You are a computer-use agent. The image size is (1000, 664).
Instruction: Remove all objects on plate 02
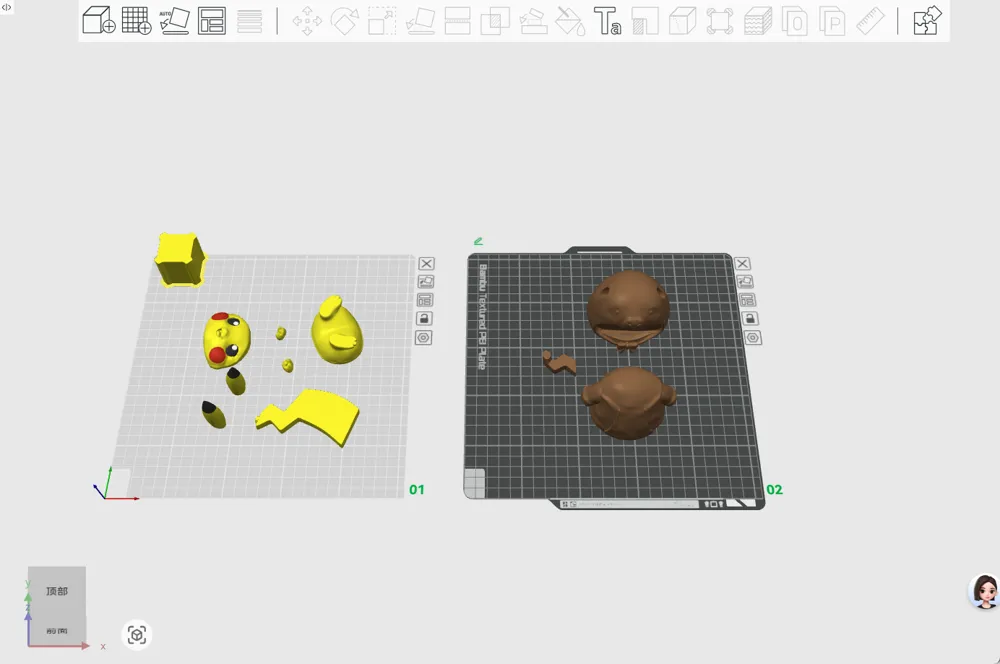coord(742,263)
